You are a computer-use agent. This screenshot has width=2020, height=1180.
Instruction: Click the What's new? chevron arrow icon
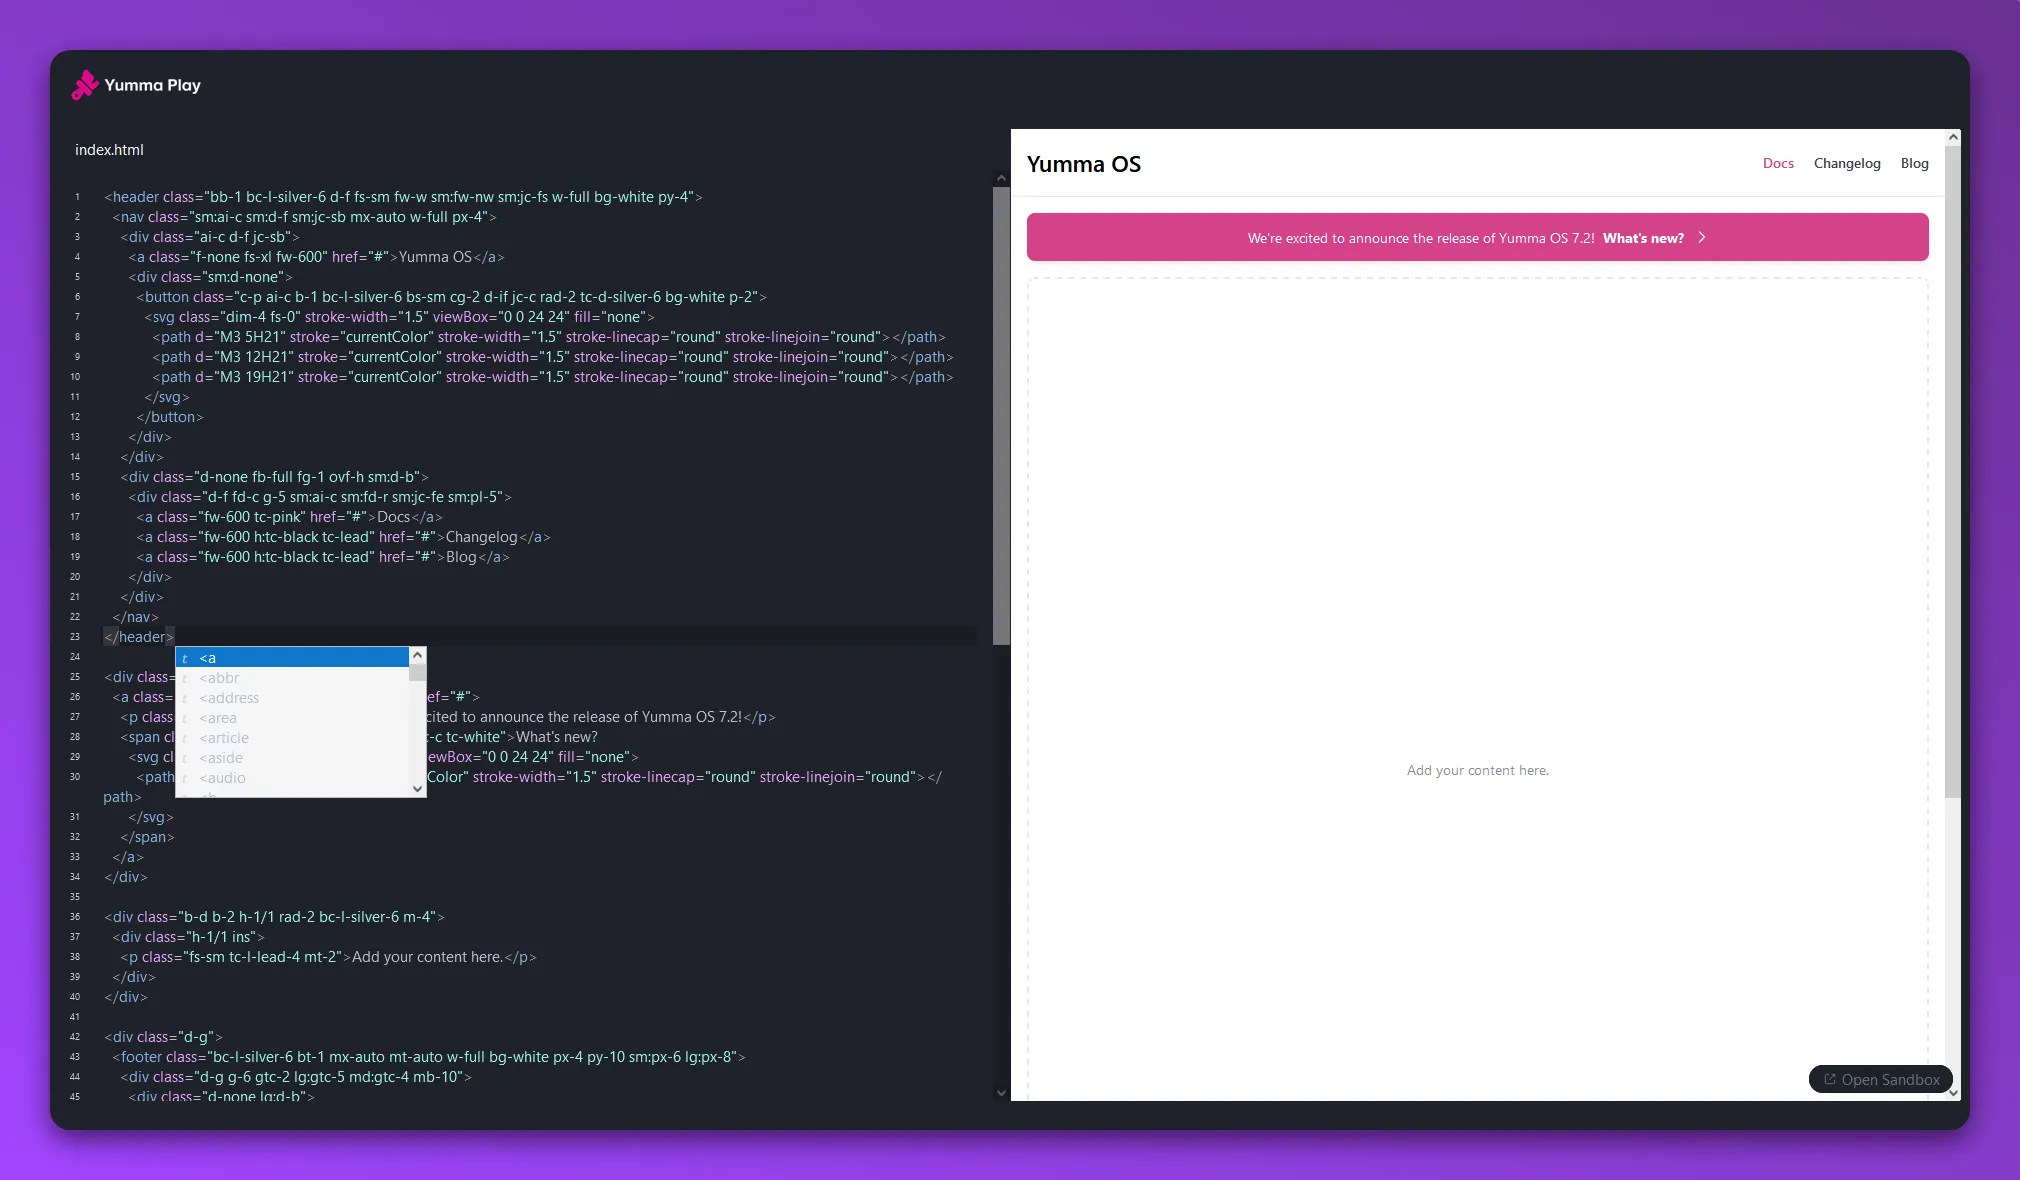1702,238
